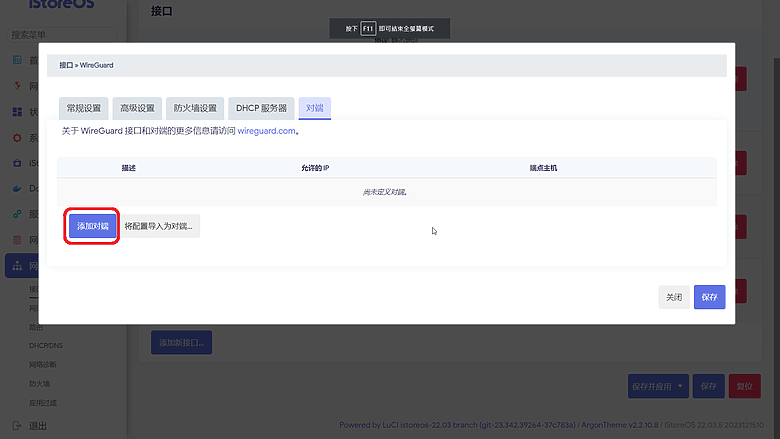Click the home dashboard icon in sidebar
Screen dimensions: 780x439
17,60
